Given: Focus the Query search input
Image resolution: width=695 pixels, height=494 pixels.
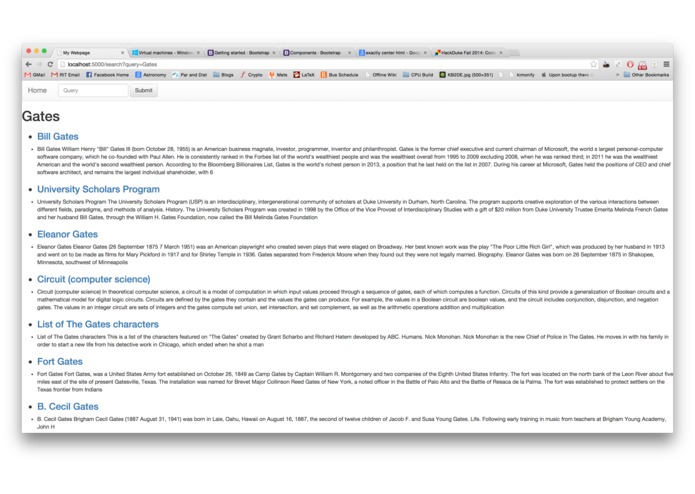Looking at the screenshot, I should click(x=93, y=90).
